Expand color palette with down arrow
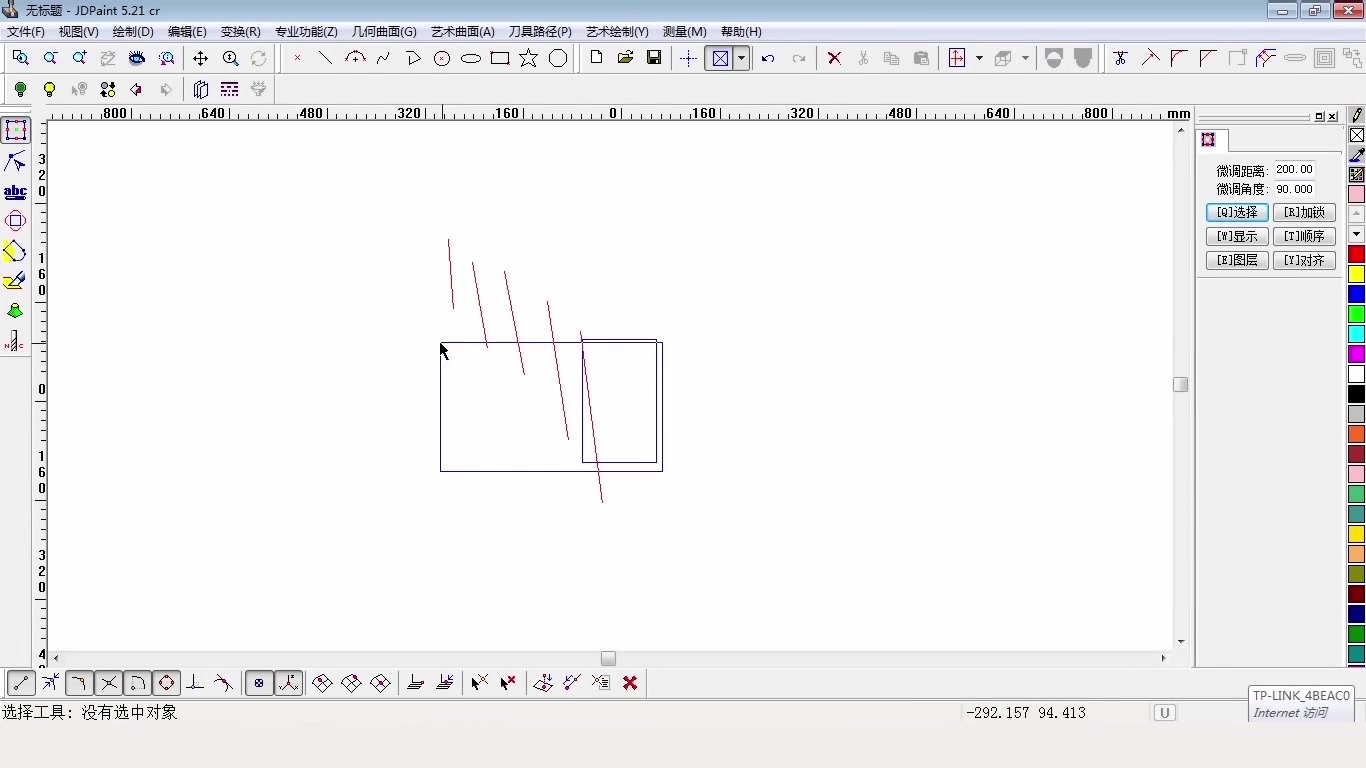This screenshot has height=768, width=1366. (1356, 234)
